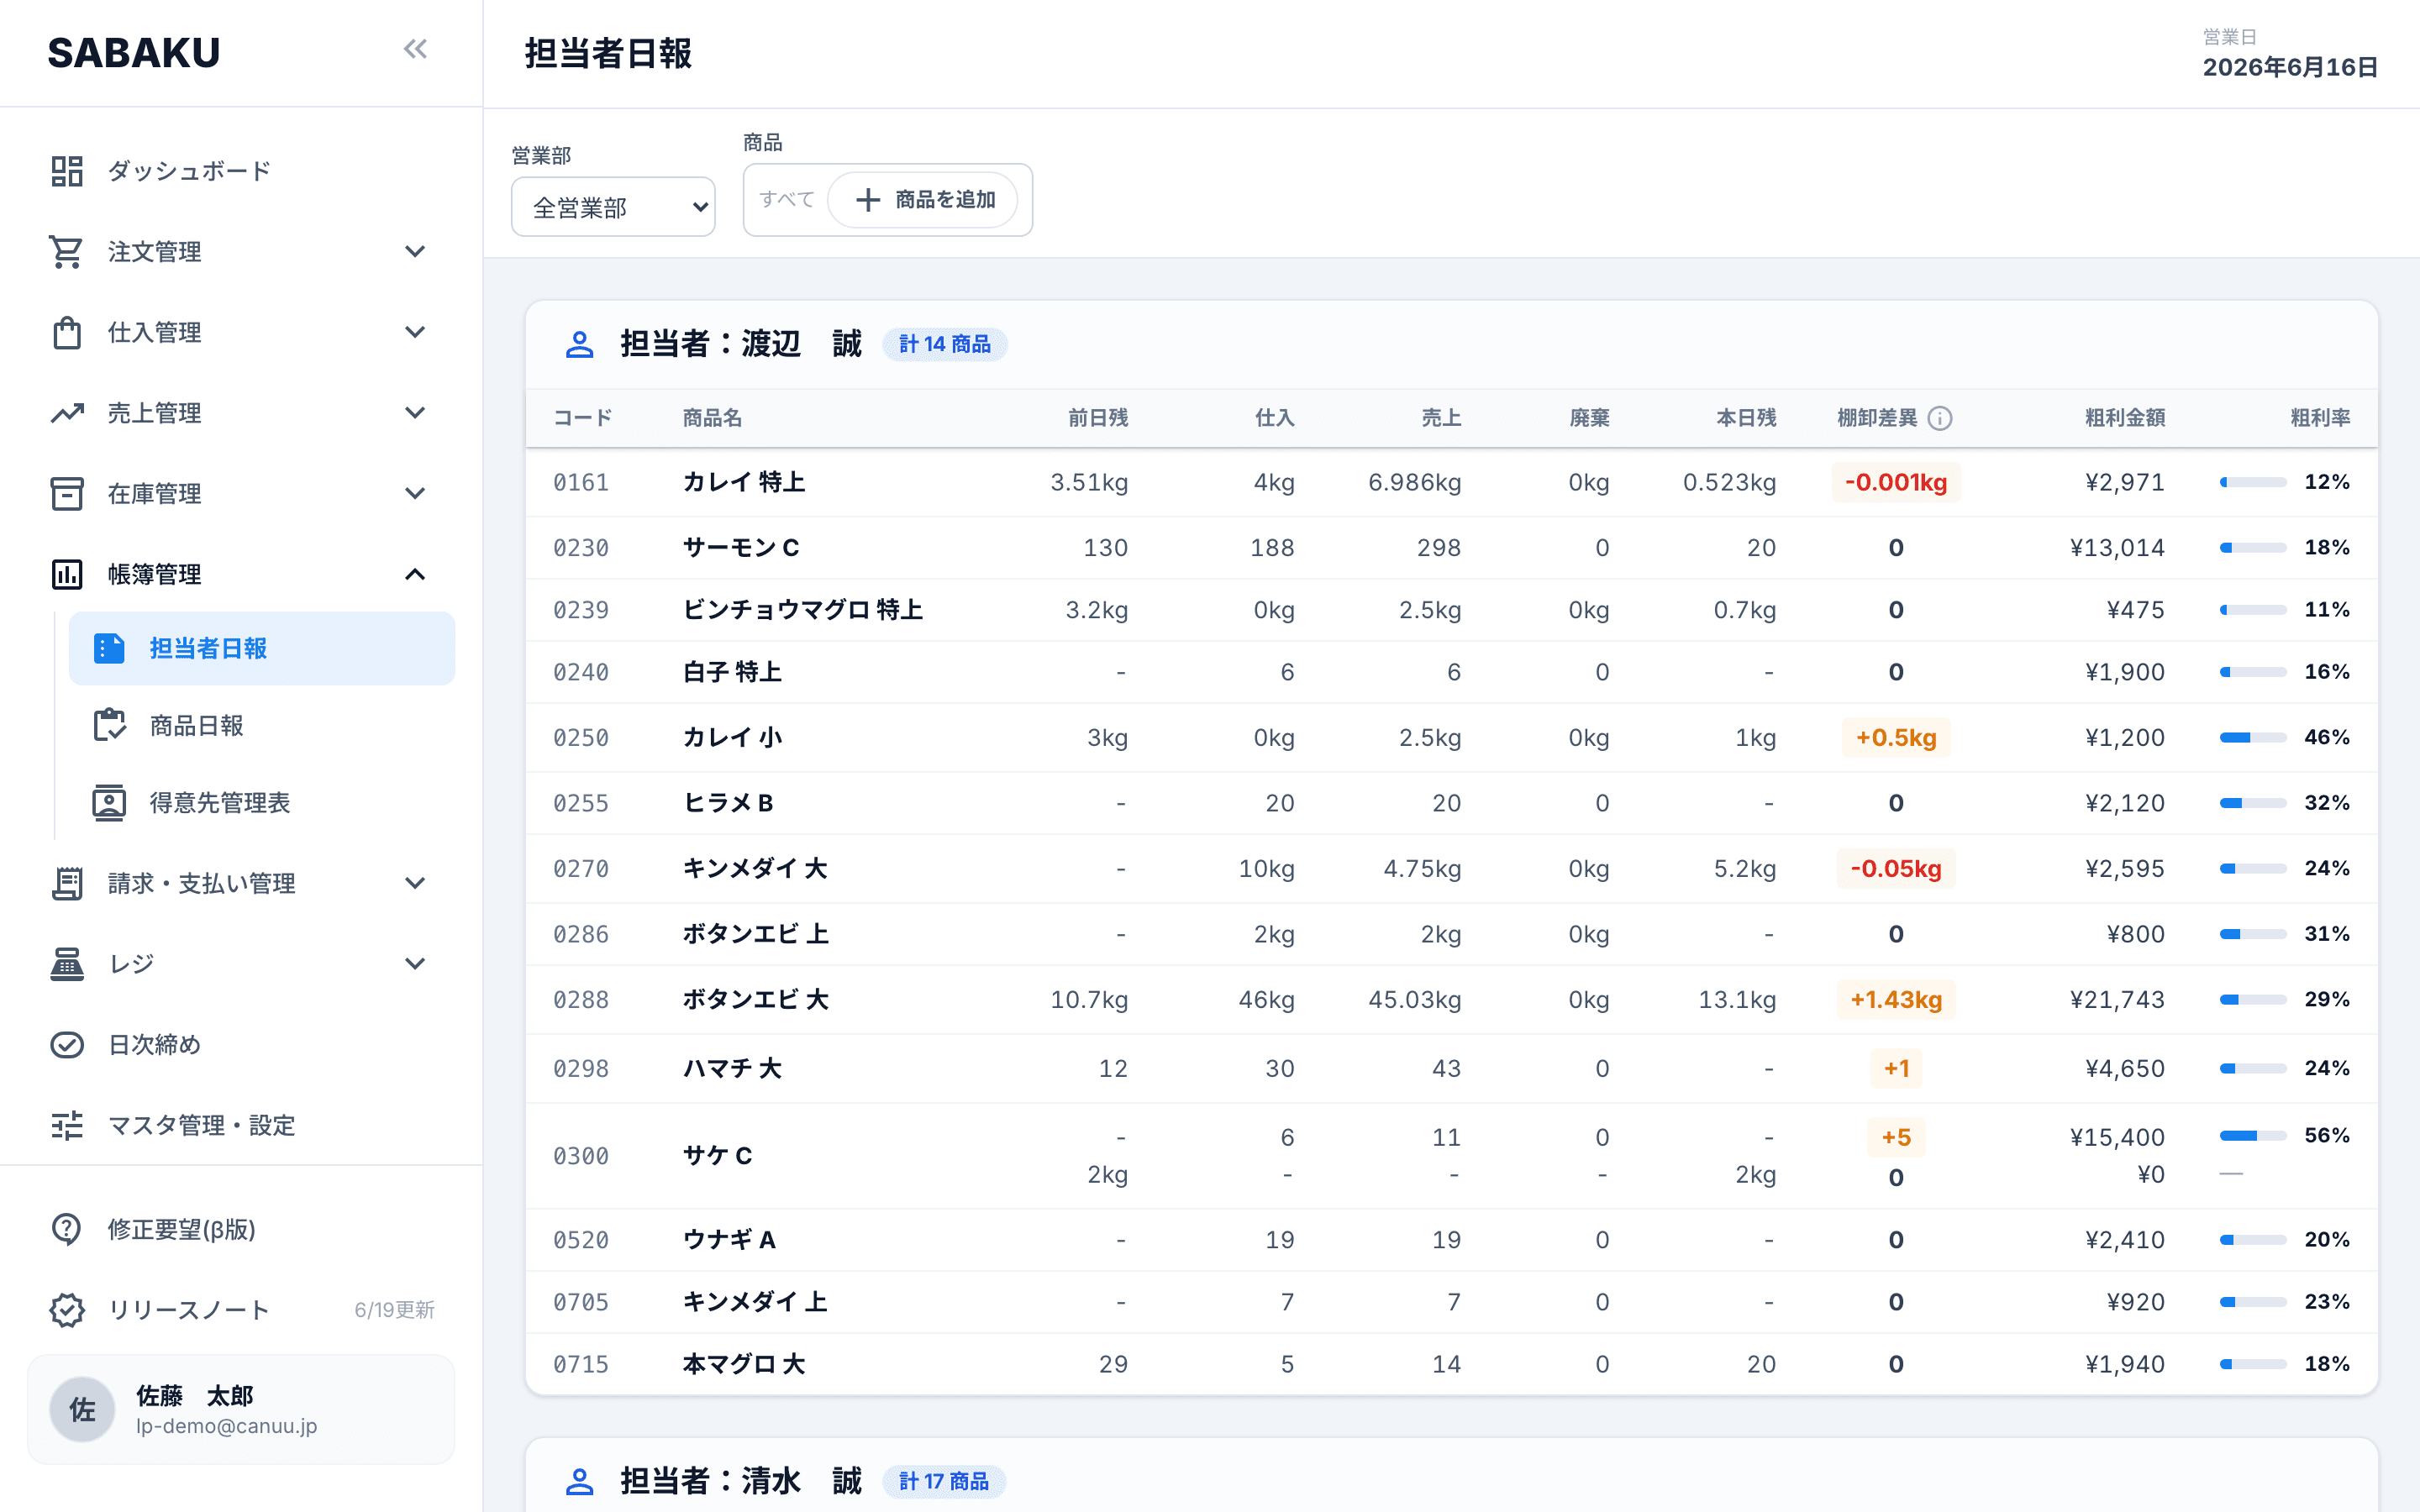
Task: Expand the 注文管理 menu chevron
Action: (415, 252)
